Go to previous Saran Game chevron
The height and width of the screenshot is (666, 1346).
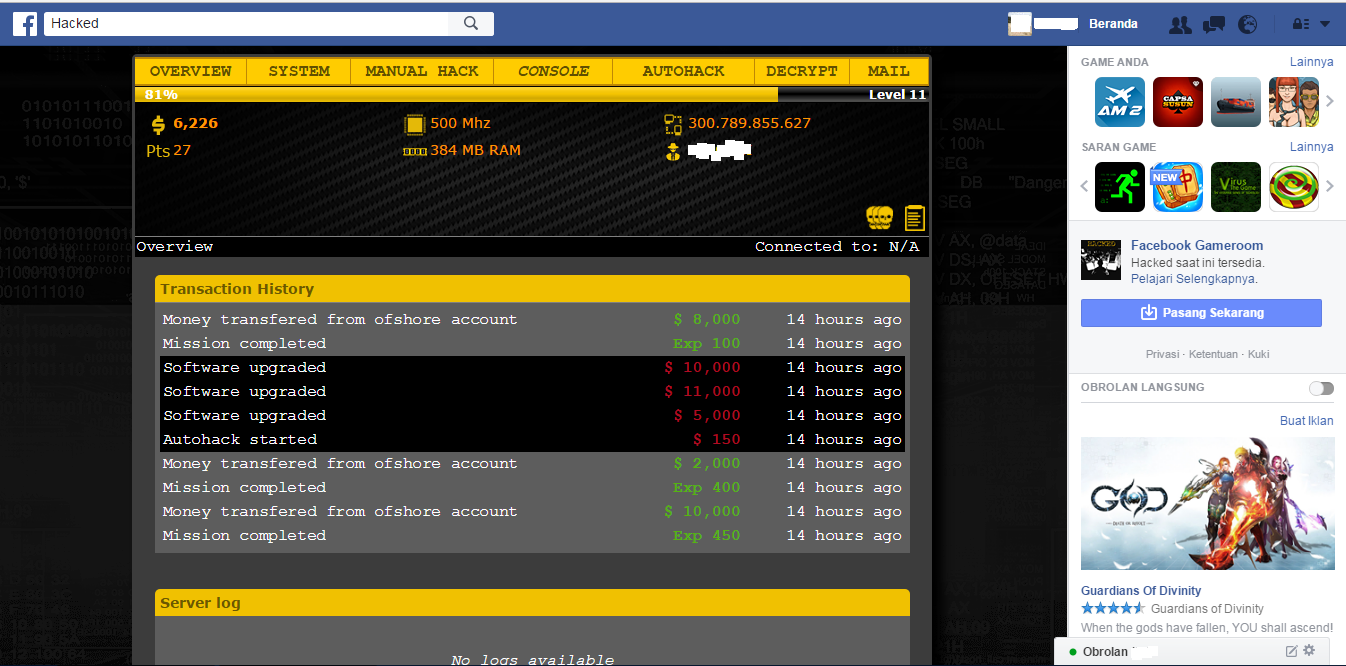(1085, 186)
